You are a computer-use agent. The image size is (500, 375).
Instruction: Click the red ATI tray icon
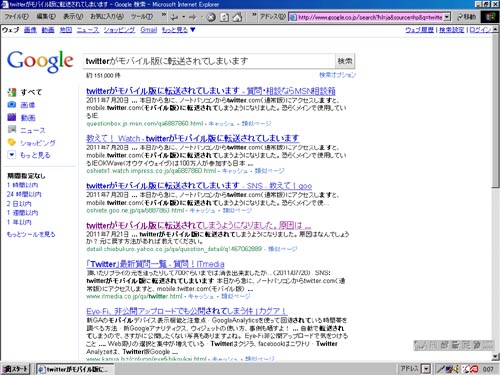click(x=474, y=369)
